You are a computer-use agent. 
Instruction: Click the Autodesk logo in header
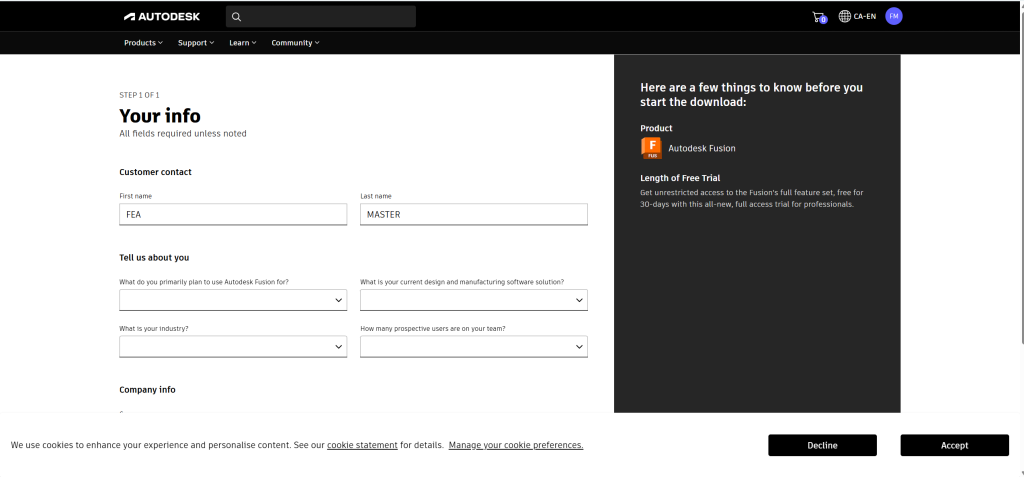161,16
